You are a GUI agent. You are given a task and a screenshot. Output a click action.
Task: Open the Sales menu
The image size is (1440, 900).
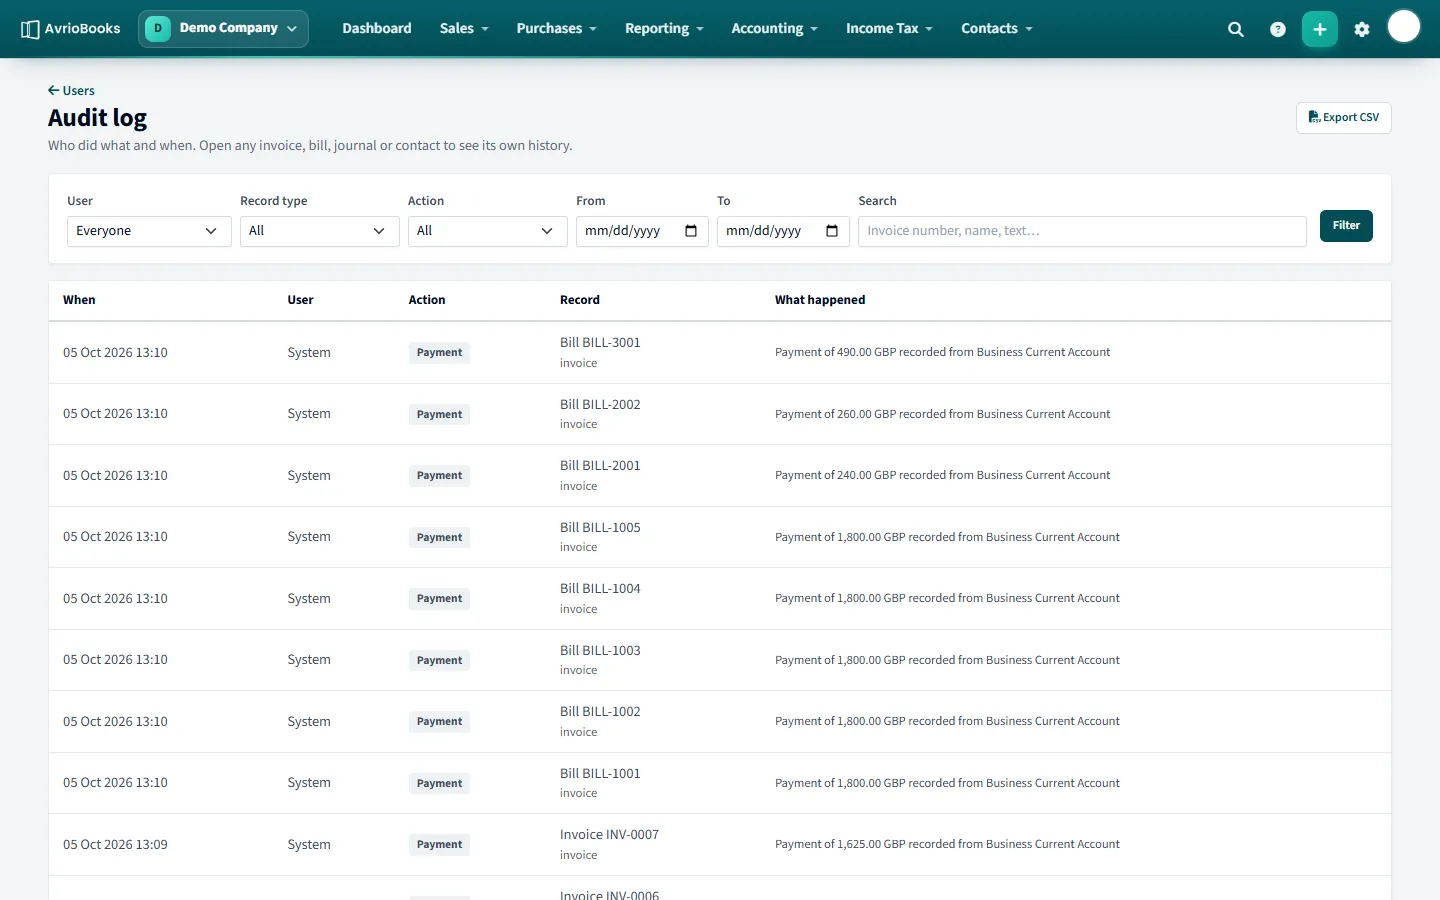464,28
